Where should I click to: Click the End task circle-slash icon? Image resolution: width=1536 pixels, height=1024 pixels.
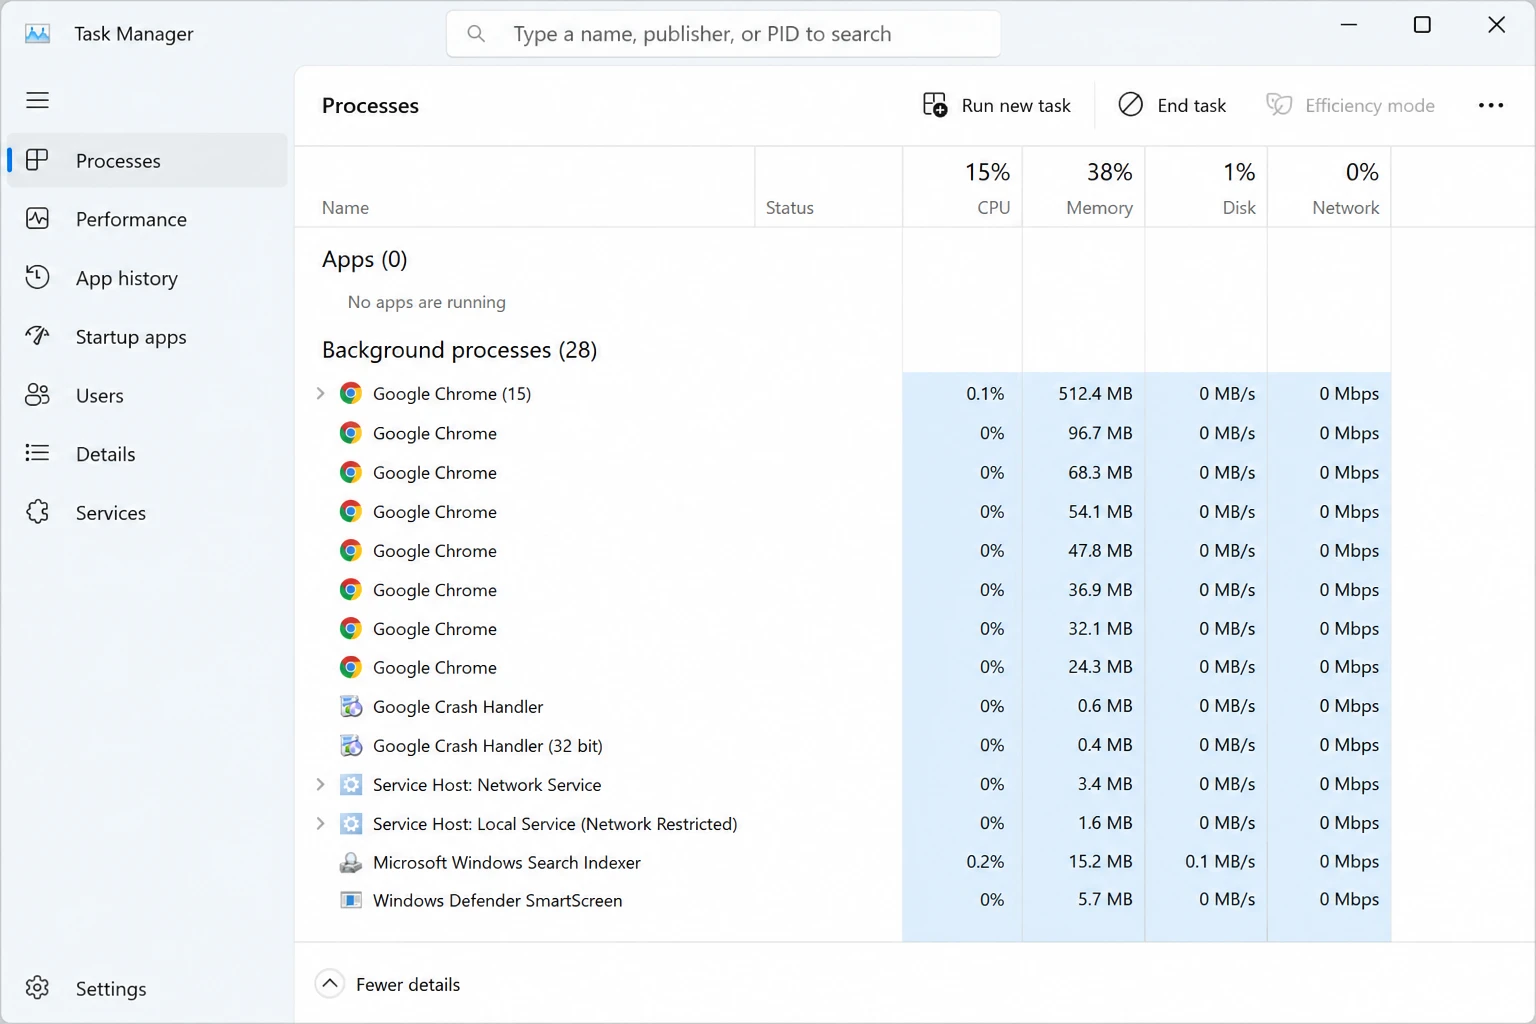[1130, 104]
